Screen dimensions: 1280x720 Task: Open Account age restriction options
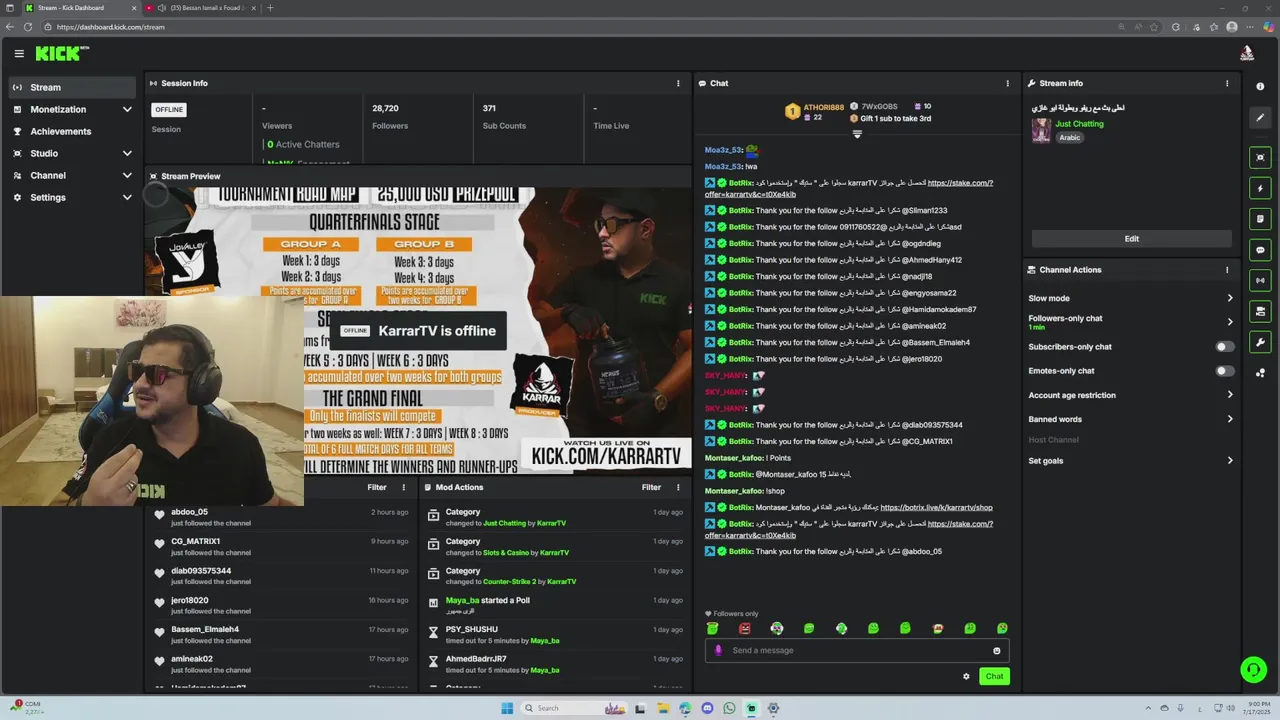pyautogui.click(x=1131, y=395)
